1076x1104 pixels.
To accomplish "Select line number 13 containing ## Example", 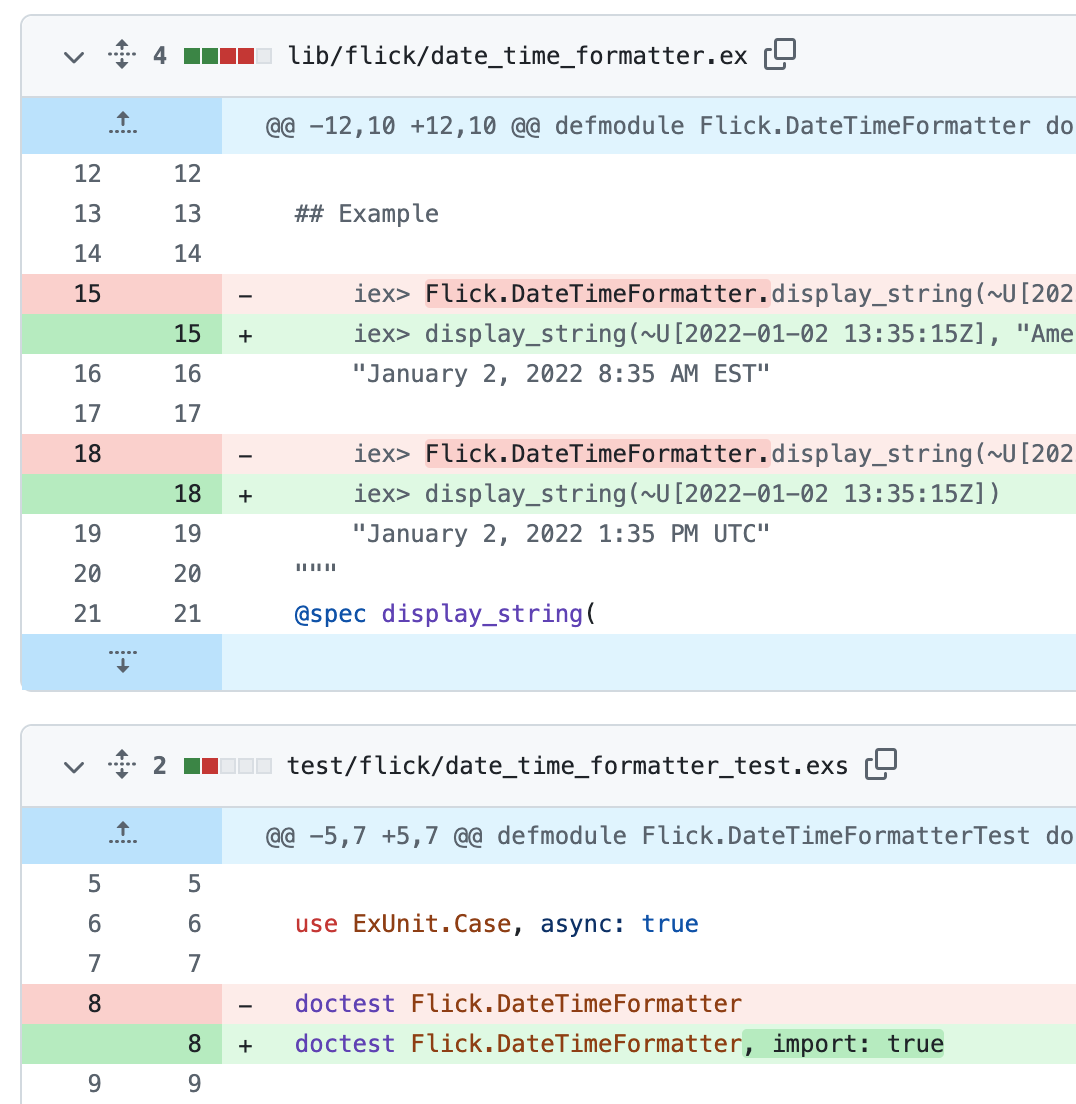I will 87,213.
